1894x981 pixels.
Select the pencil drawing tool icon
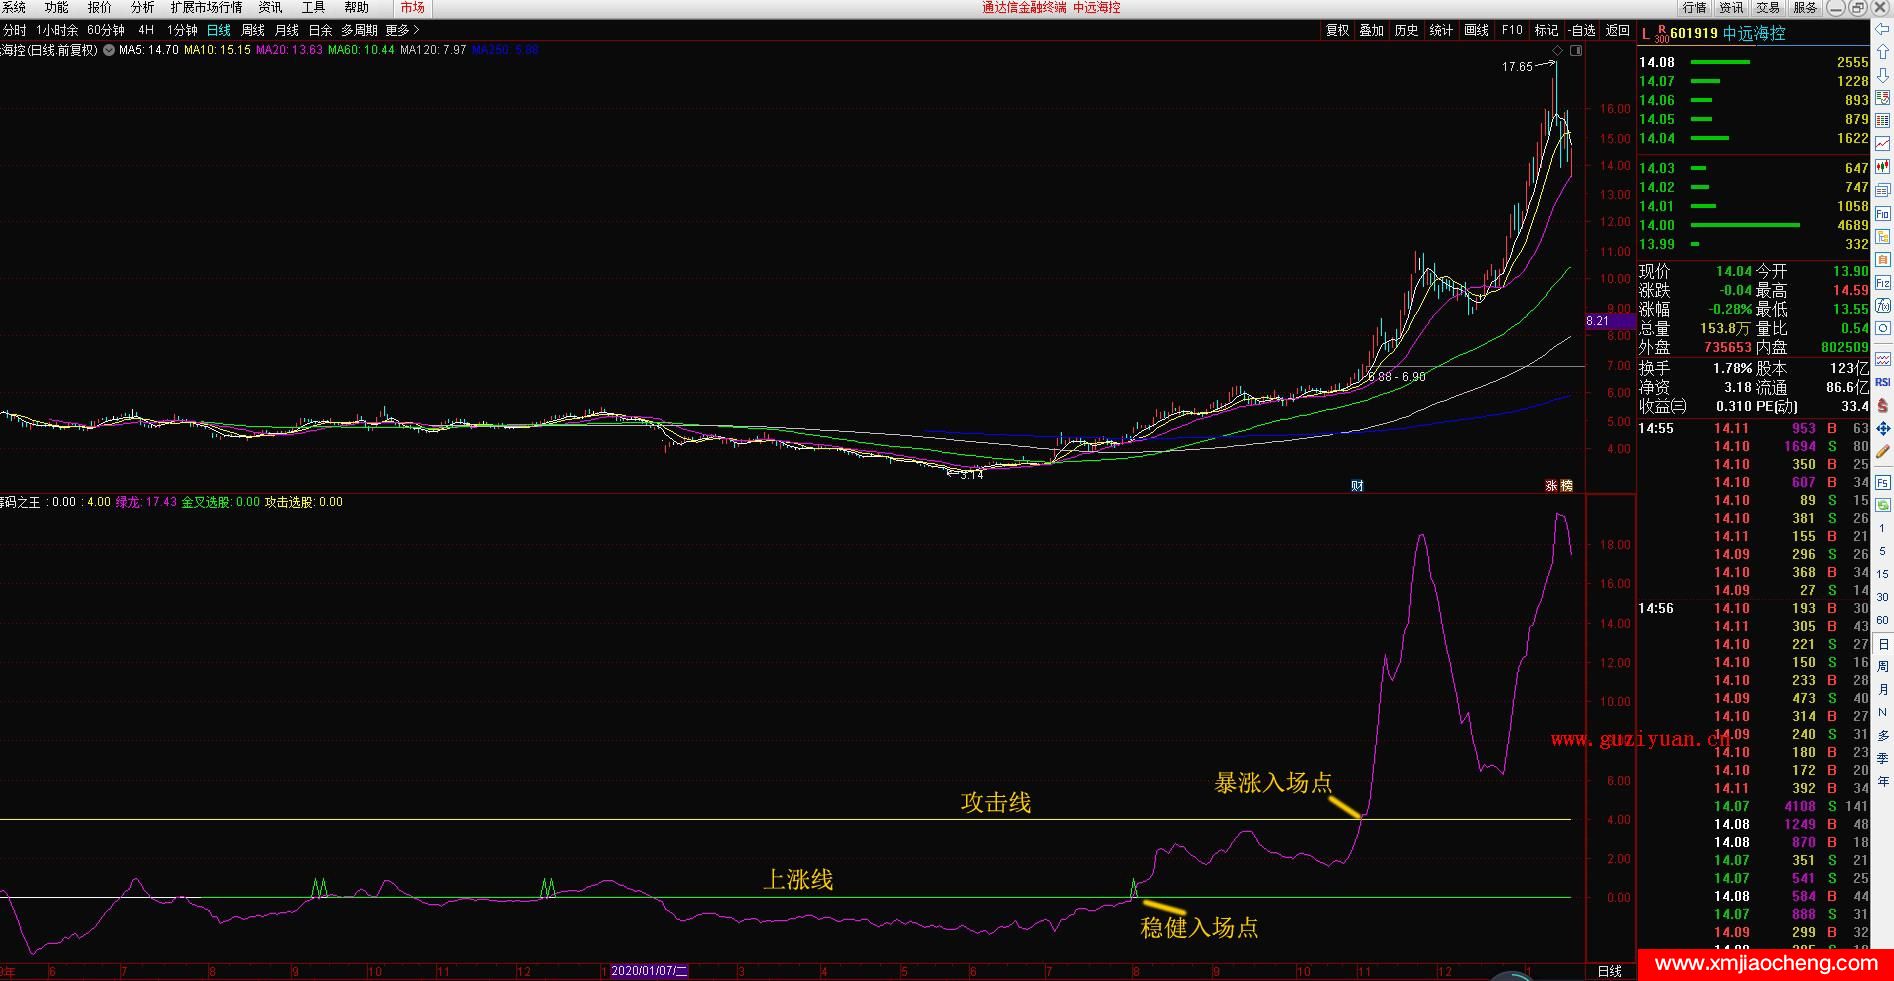click(1883, 452)
